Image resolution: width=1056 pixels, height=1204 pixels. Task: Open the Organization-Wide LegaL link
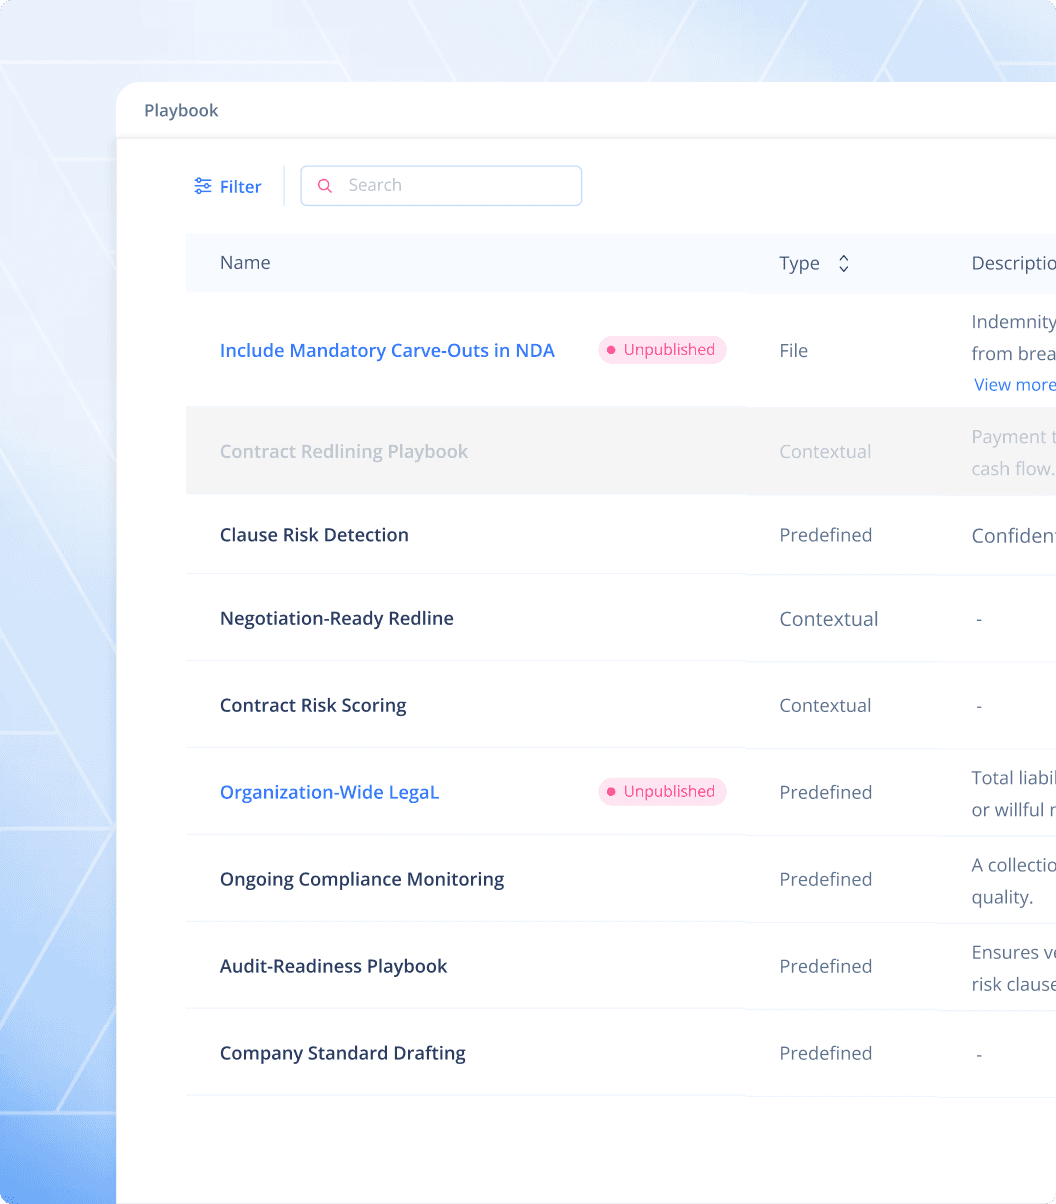pyautogui.click(x=329, y=792)
